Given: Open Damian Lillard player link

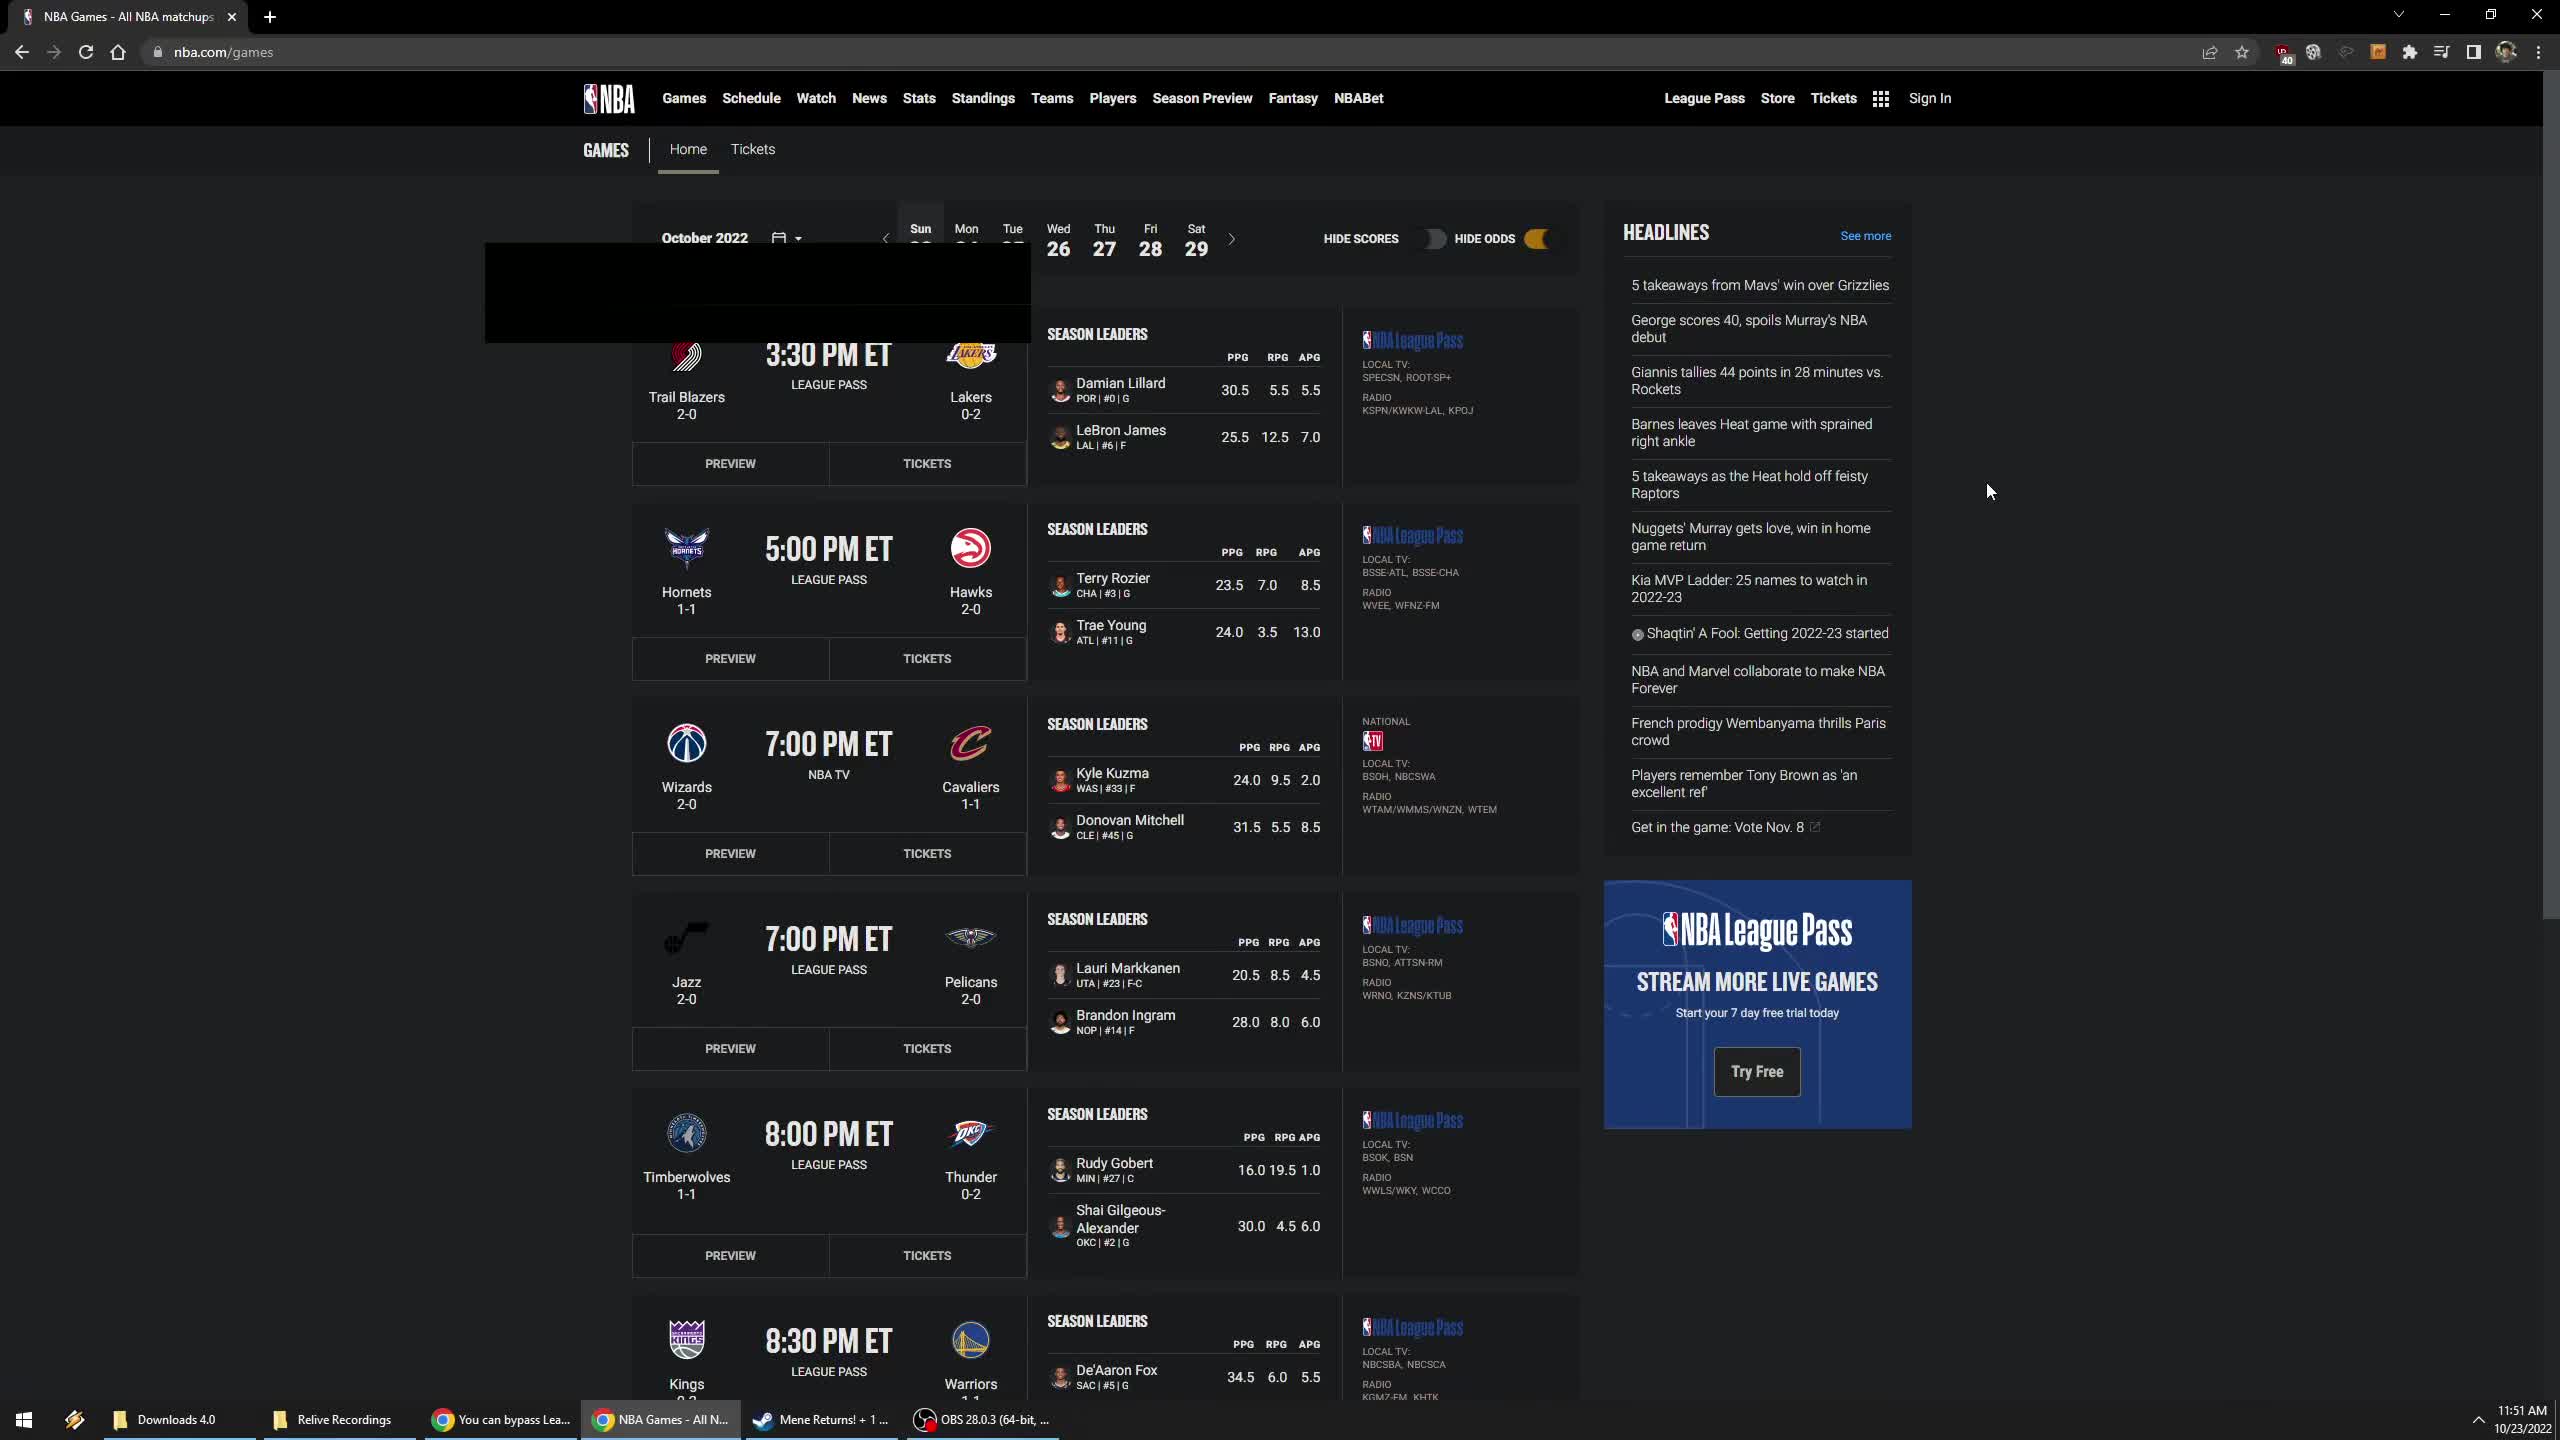Looking at the screenshot, I should [1120, 384].
